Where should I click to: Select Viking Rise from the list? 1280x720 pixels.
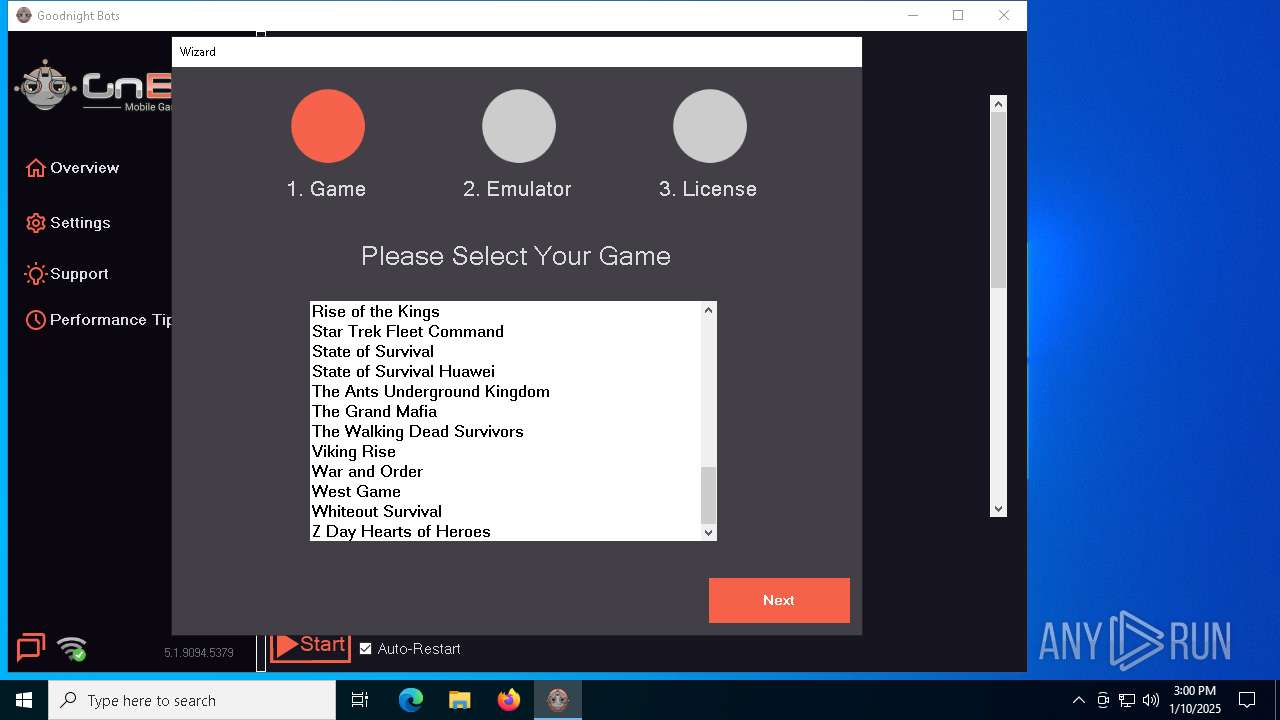506,451
